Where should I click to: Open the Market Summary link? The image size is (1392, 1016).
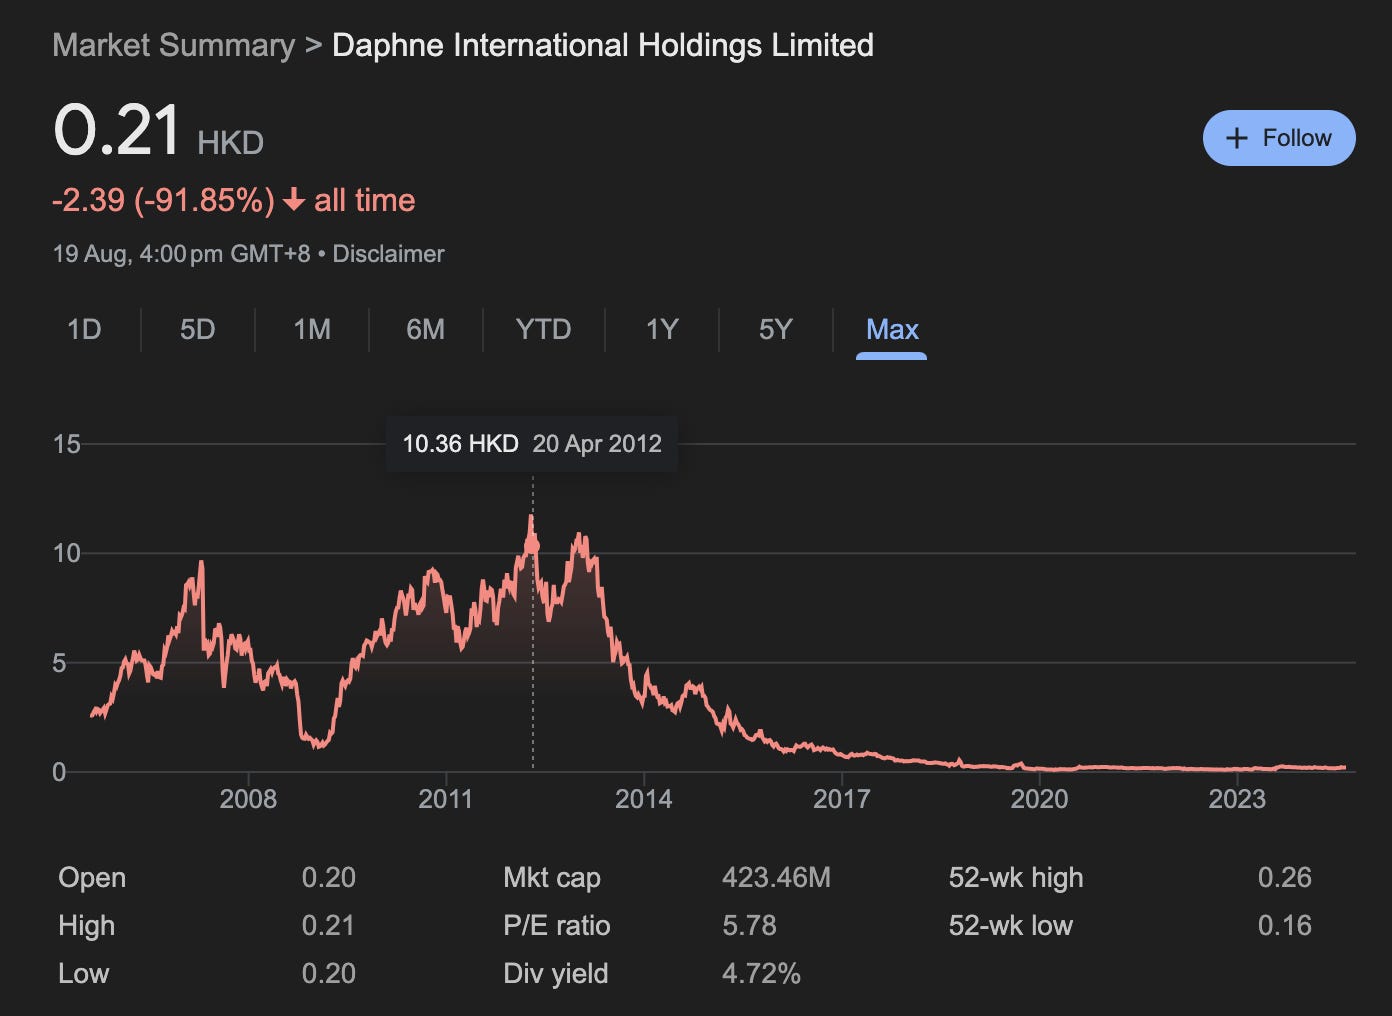coord(174,45)
